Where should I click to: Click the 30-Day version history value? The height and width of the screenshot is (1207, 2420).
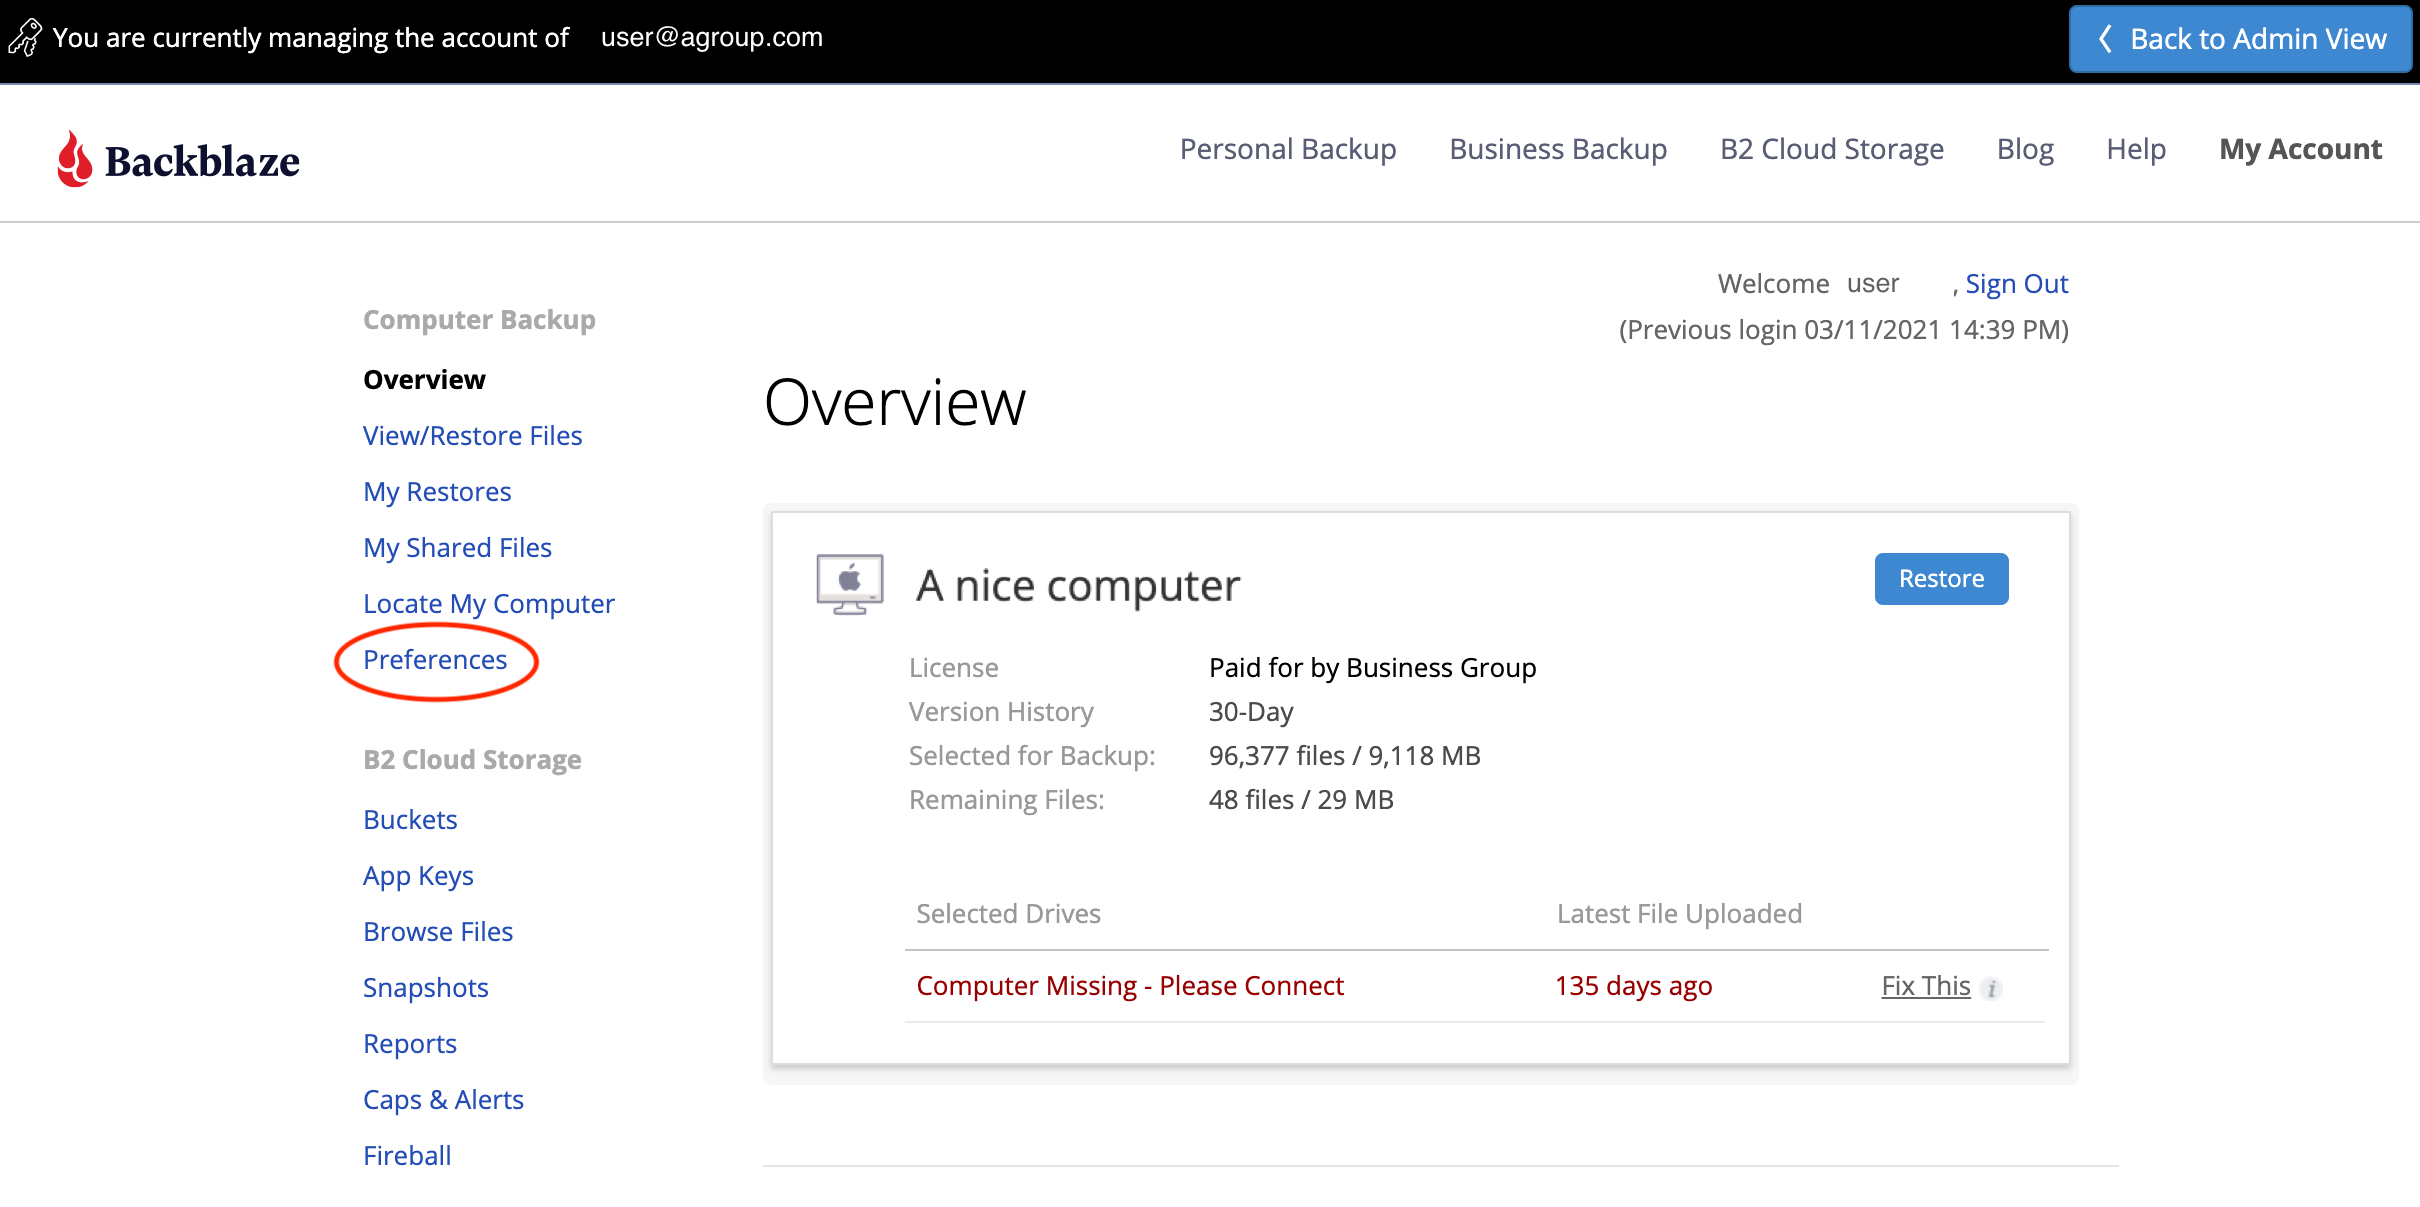tap(1251, 712)
